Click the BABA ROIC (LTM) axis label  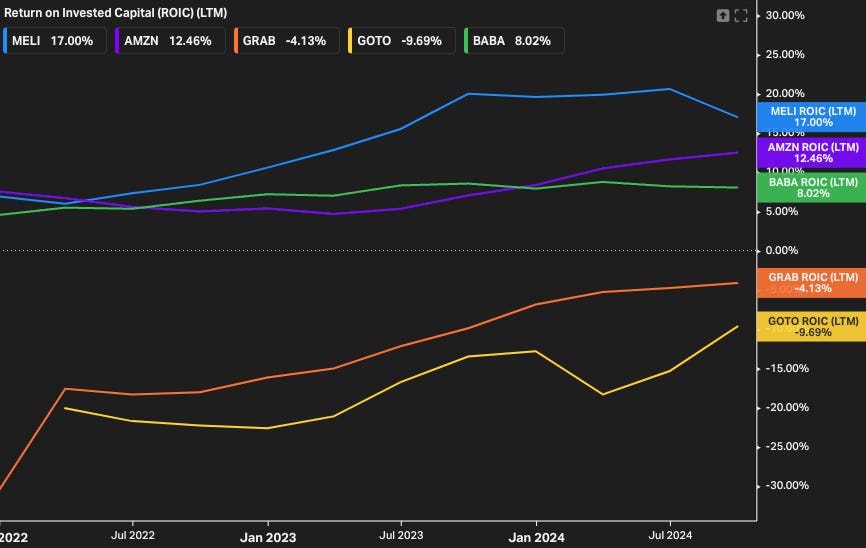811,187
